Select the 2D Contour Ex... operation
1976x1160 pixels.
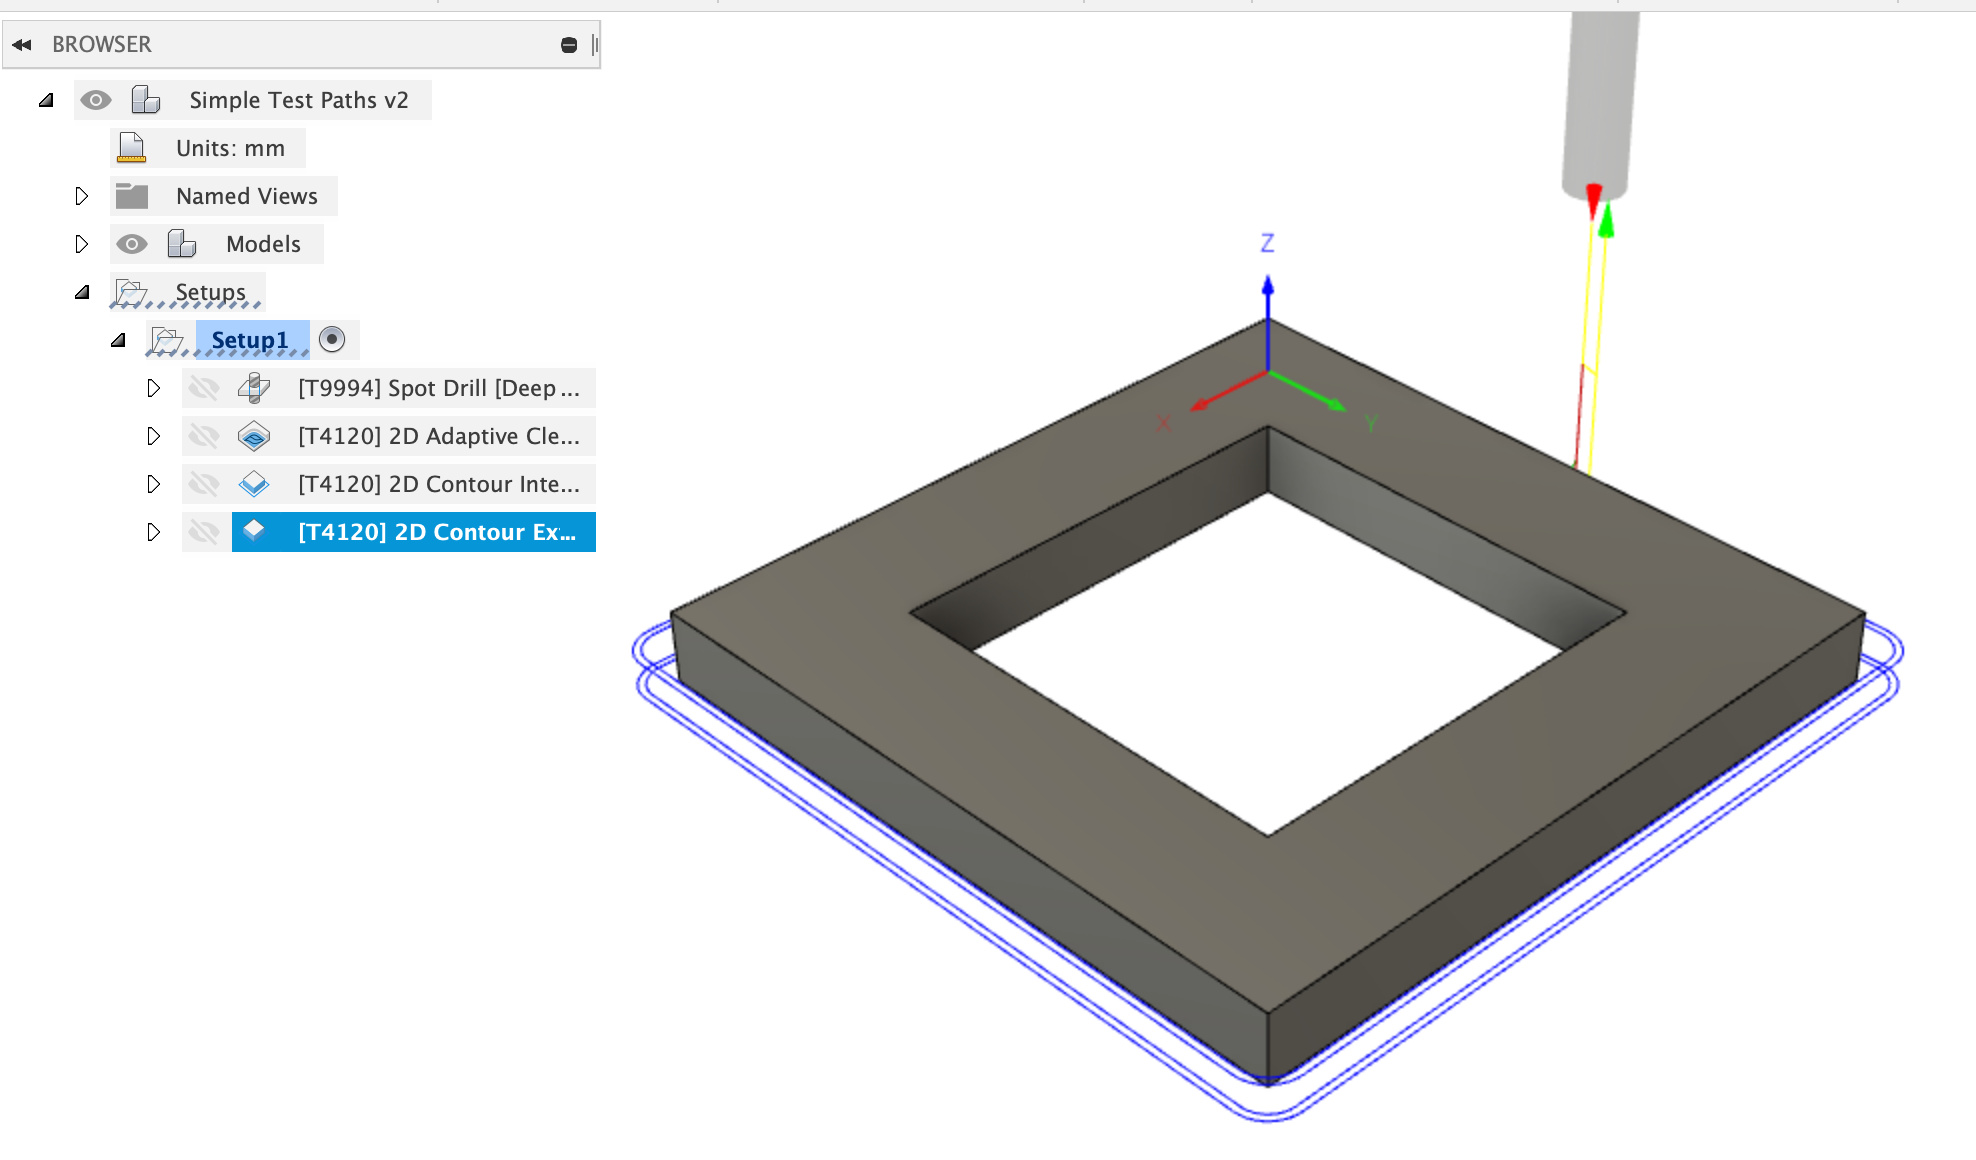click(436, 532)
